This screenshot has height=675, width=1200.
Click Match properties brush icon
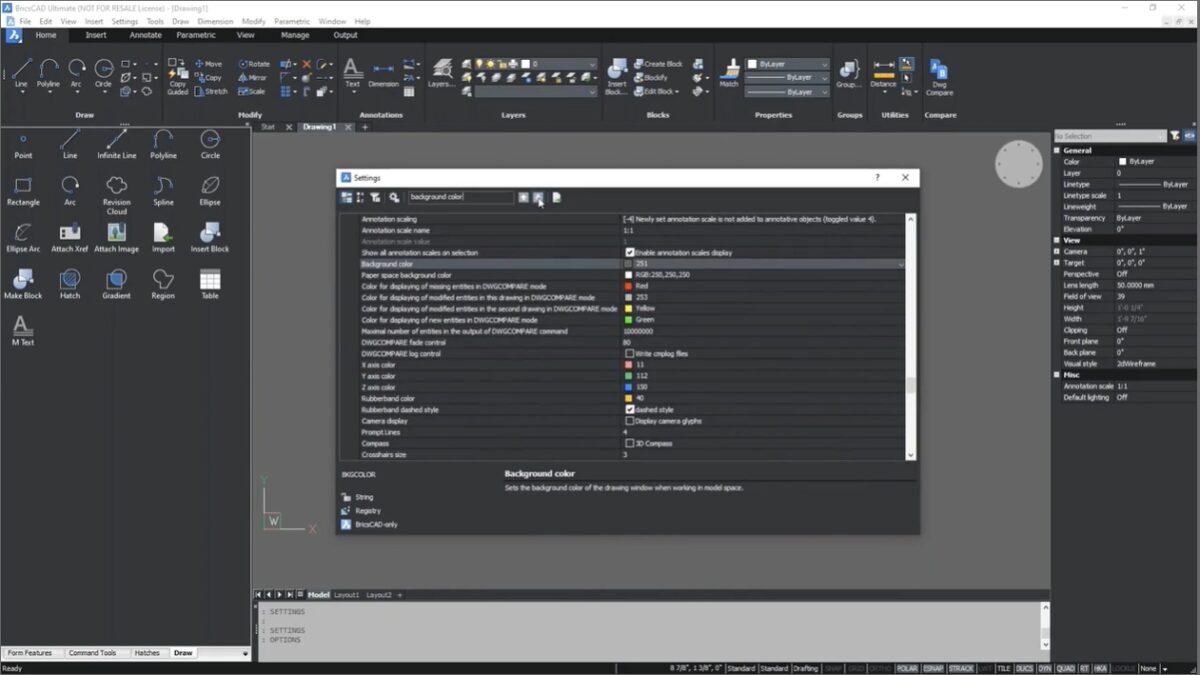(729, 73)
